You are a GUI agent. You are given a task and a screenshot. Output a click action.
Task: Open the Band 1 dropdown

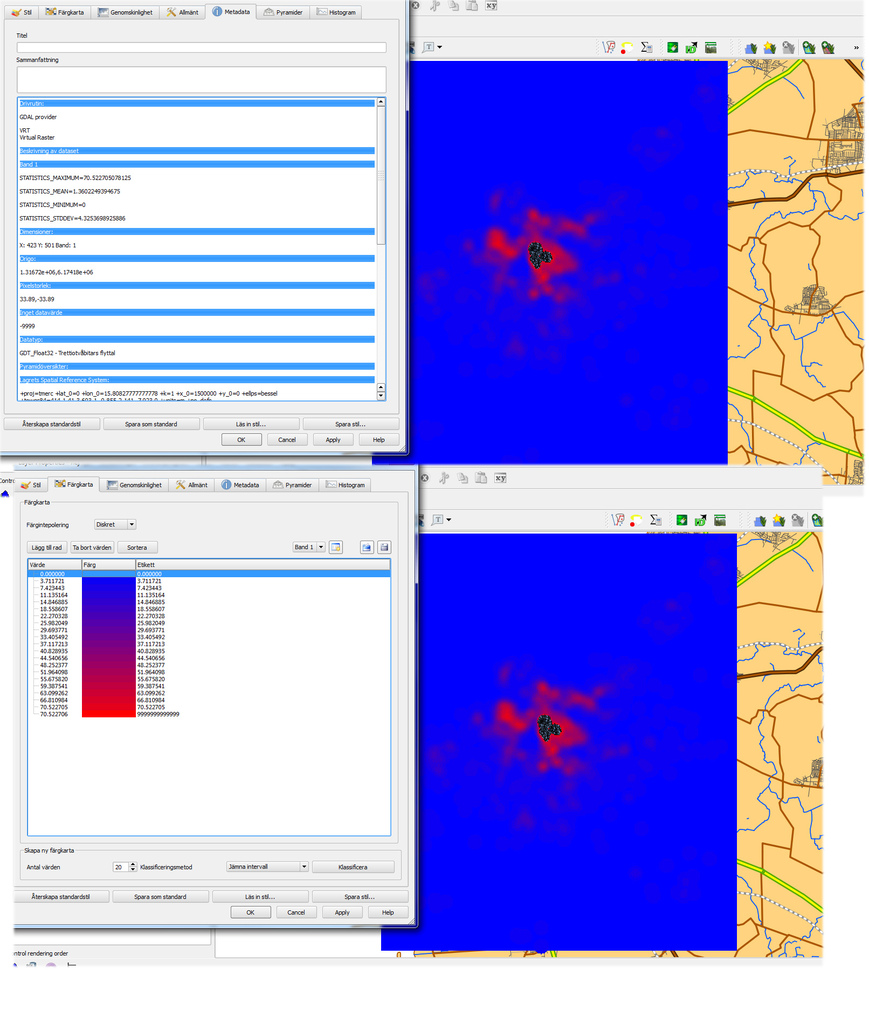[x=308, y=547]
